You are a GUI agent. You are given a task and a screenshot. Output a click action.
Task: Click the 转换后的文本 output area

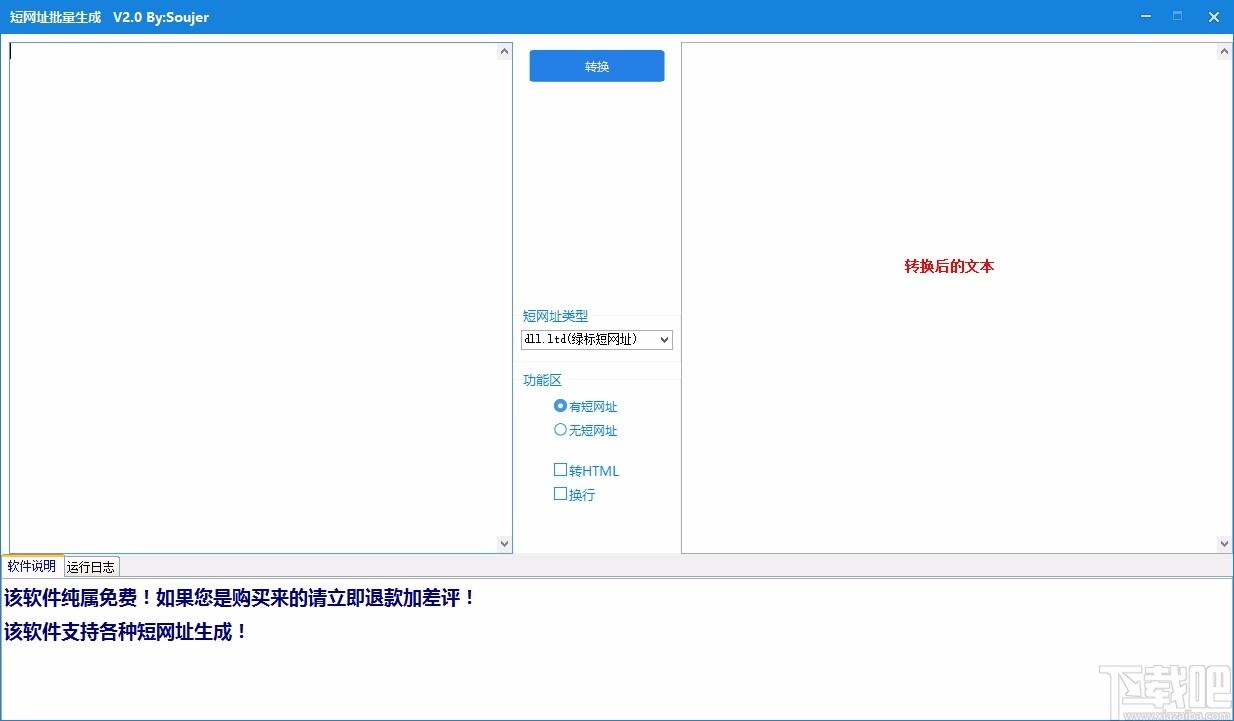coord(948,267)
